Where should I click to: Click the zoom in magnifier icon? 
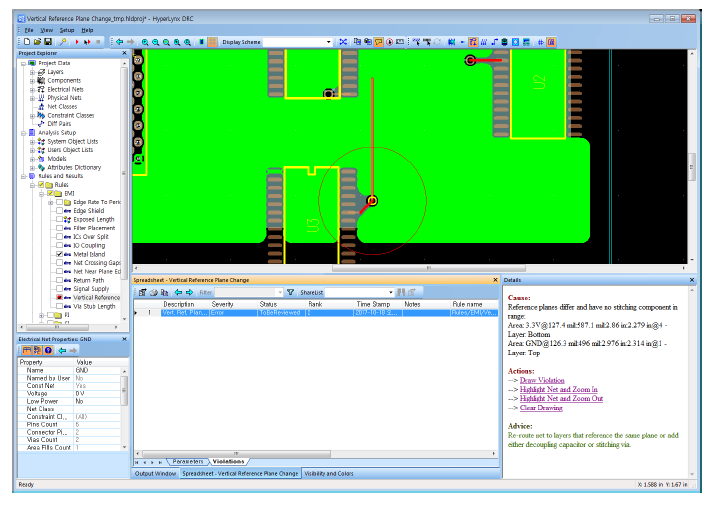145,42
